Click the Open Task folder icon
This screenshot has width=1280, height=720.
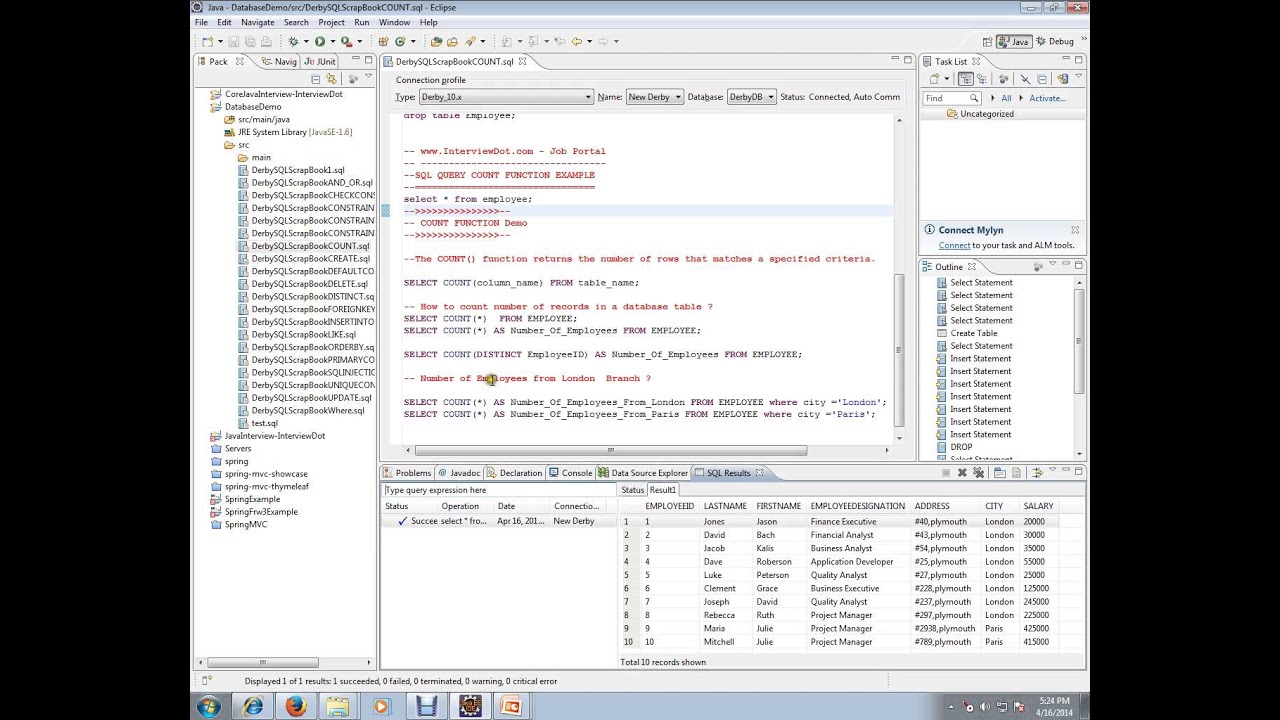(452, 41)
